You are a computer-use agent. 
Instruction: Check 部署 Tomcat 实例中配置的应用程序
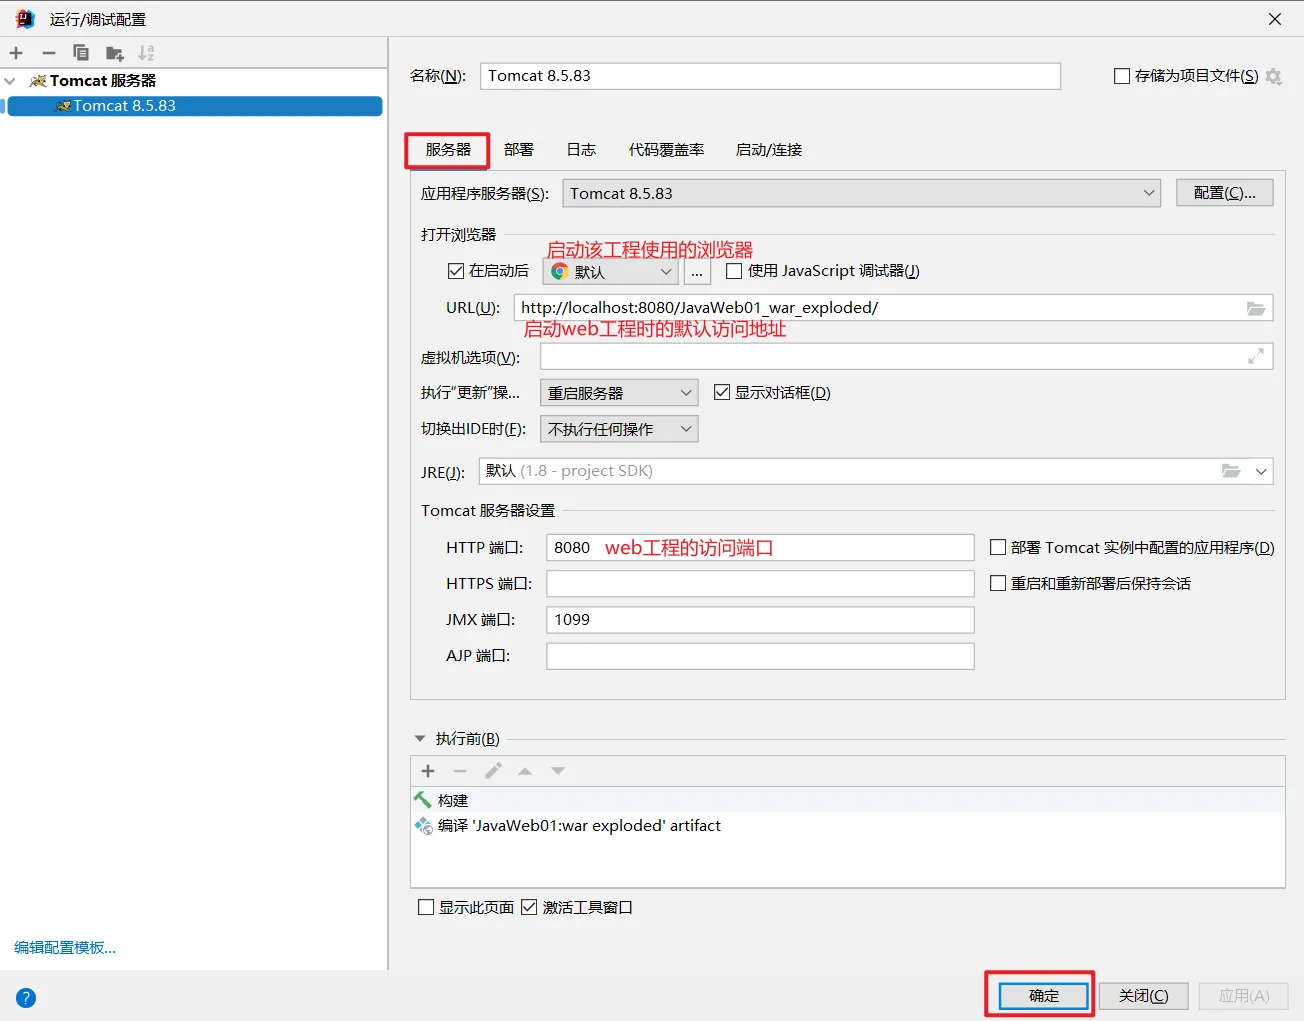point(998,547)
